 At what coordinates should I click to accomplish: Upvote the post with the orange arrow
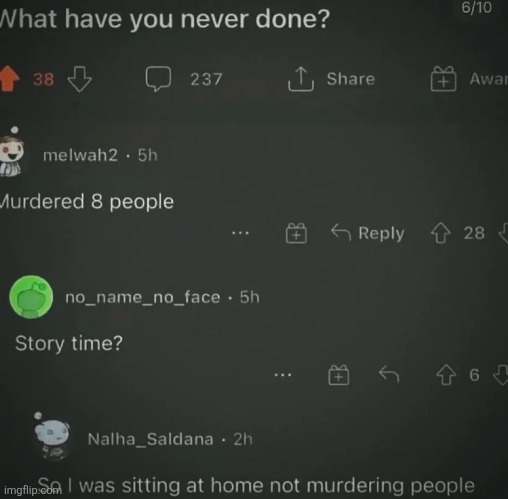(9, 79)
